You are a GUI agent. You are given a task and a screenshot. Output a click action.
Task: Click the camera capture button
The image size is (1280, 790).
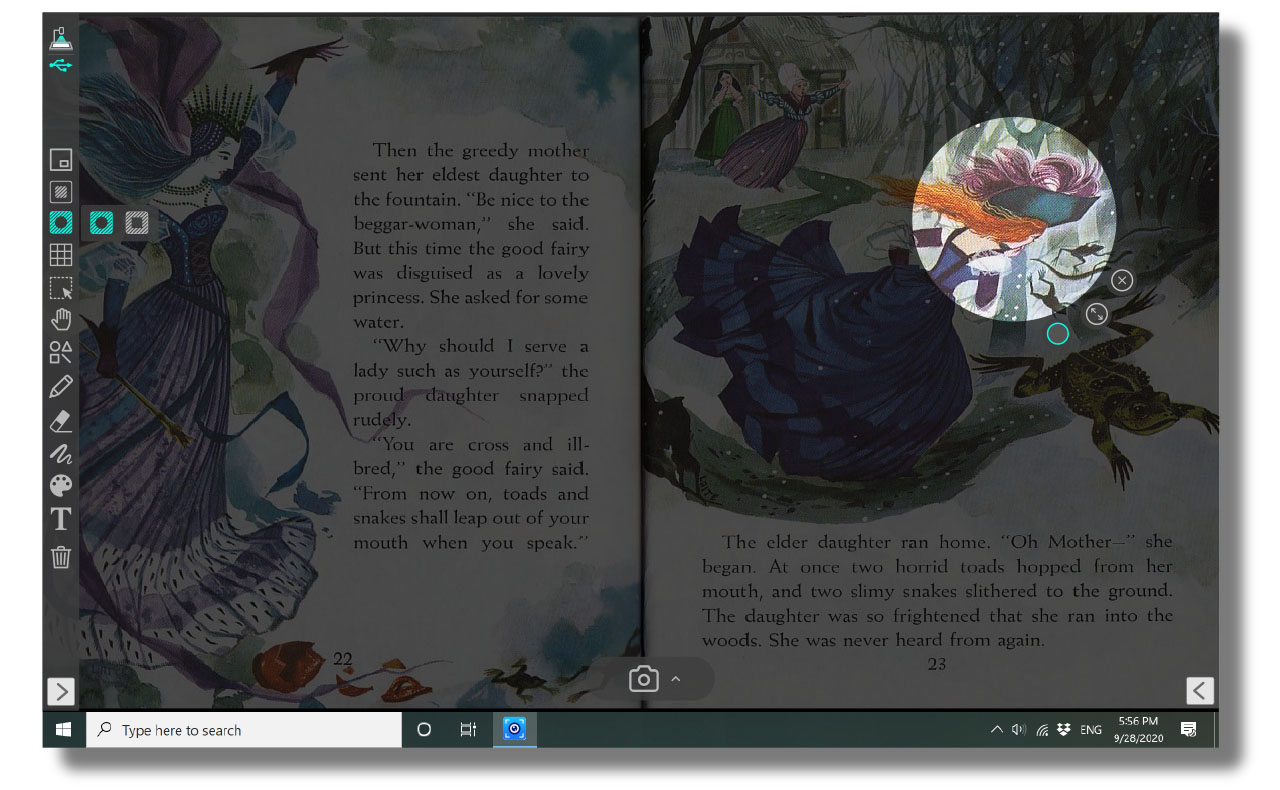(x=643, y=680)
